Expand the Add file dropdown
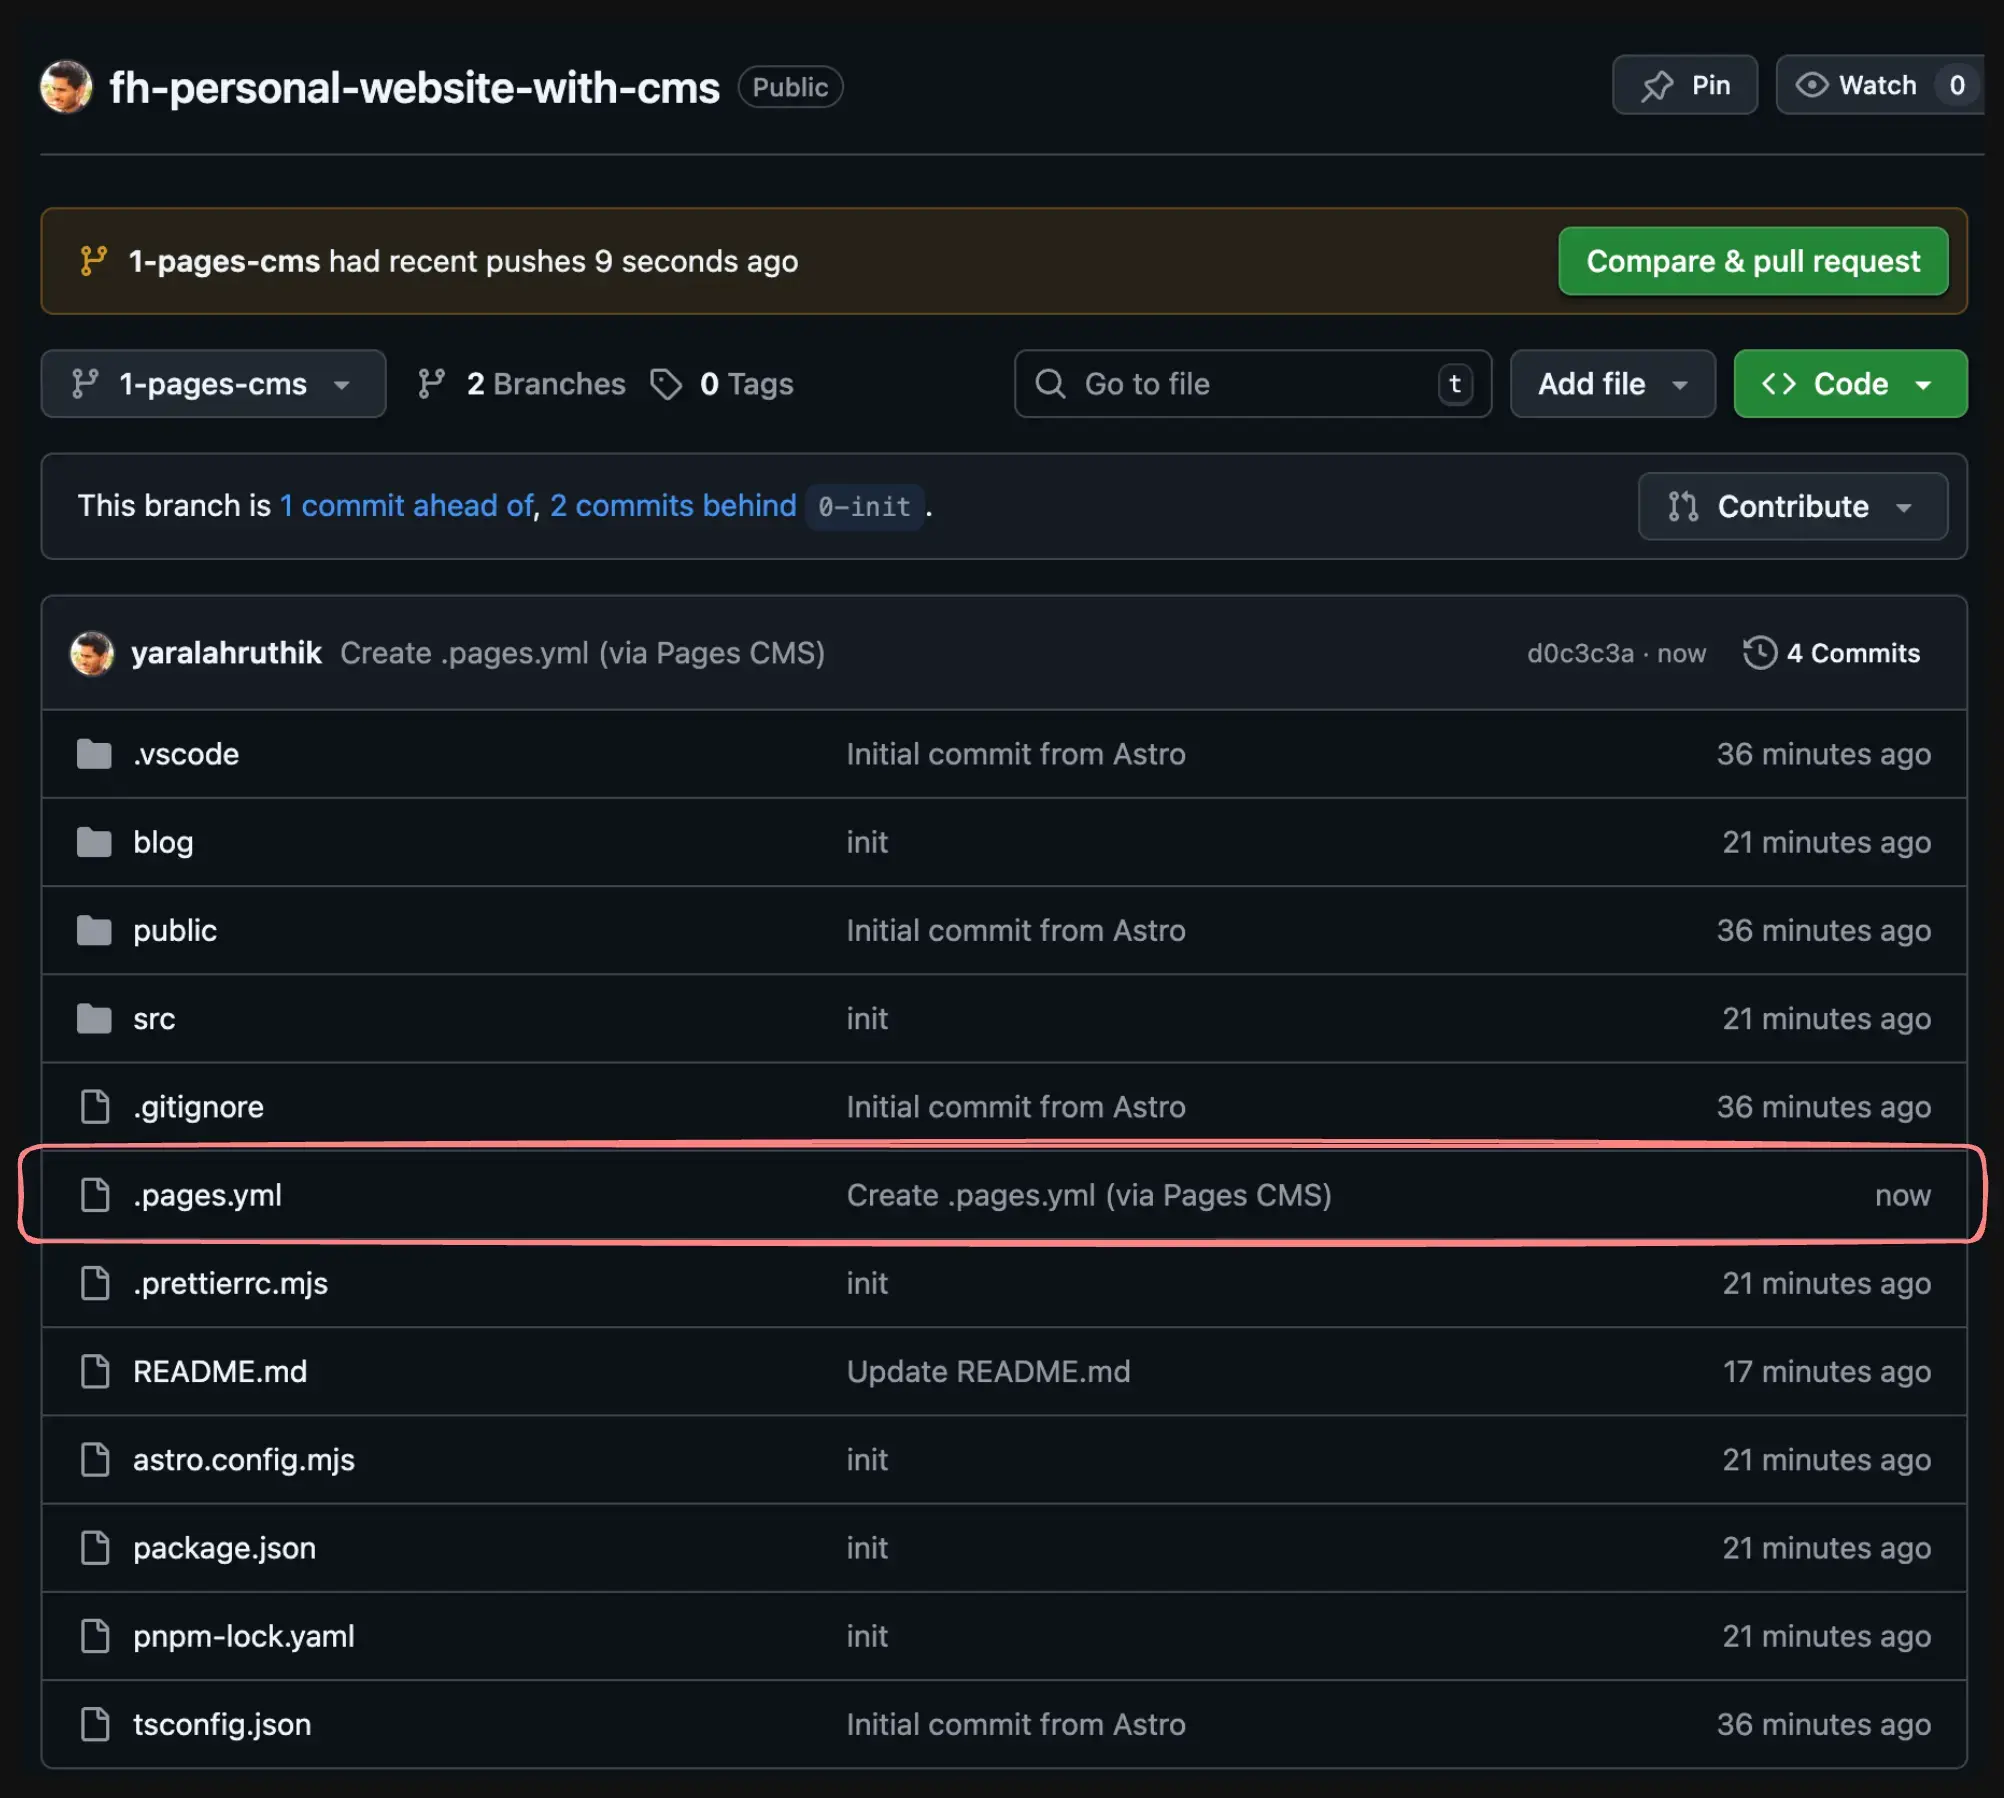This screenshot has width=2004, height=1798. pyautogui.click(x=1611, y=384)
